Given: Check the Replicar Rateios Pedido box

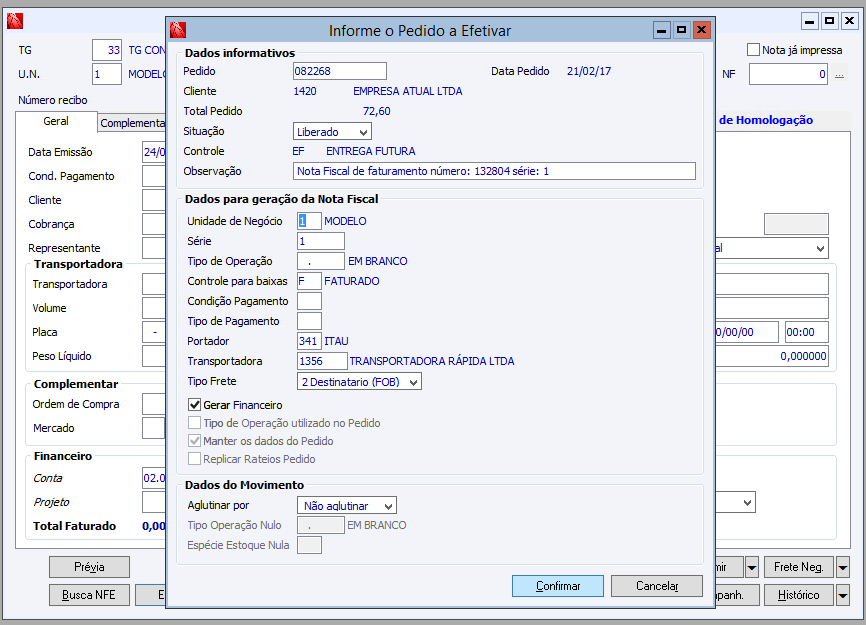Looking at the screenshot, I should 194,459.
